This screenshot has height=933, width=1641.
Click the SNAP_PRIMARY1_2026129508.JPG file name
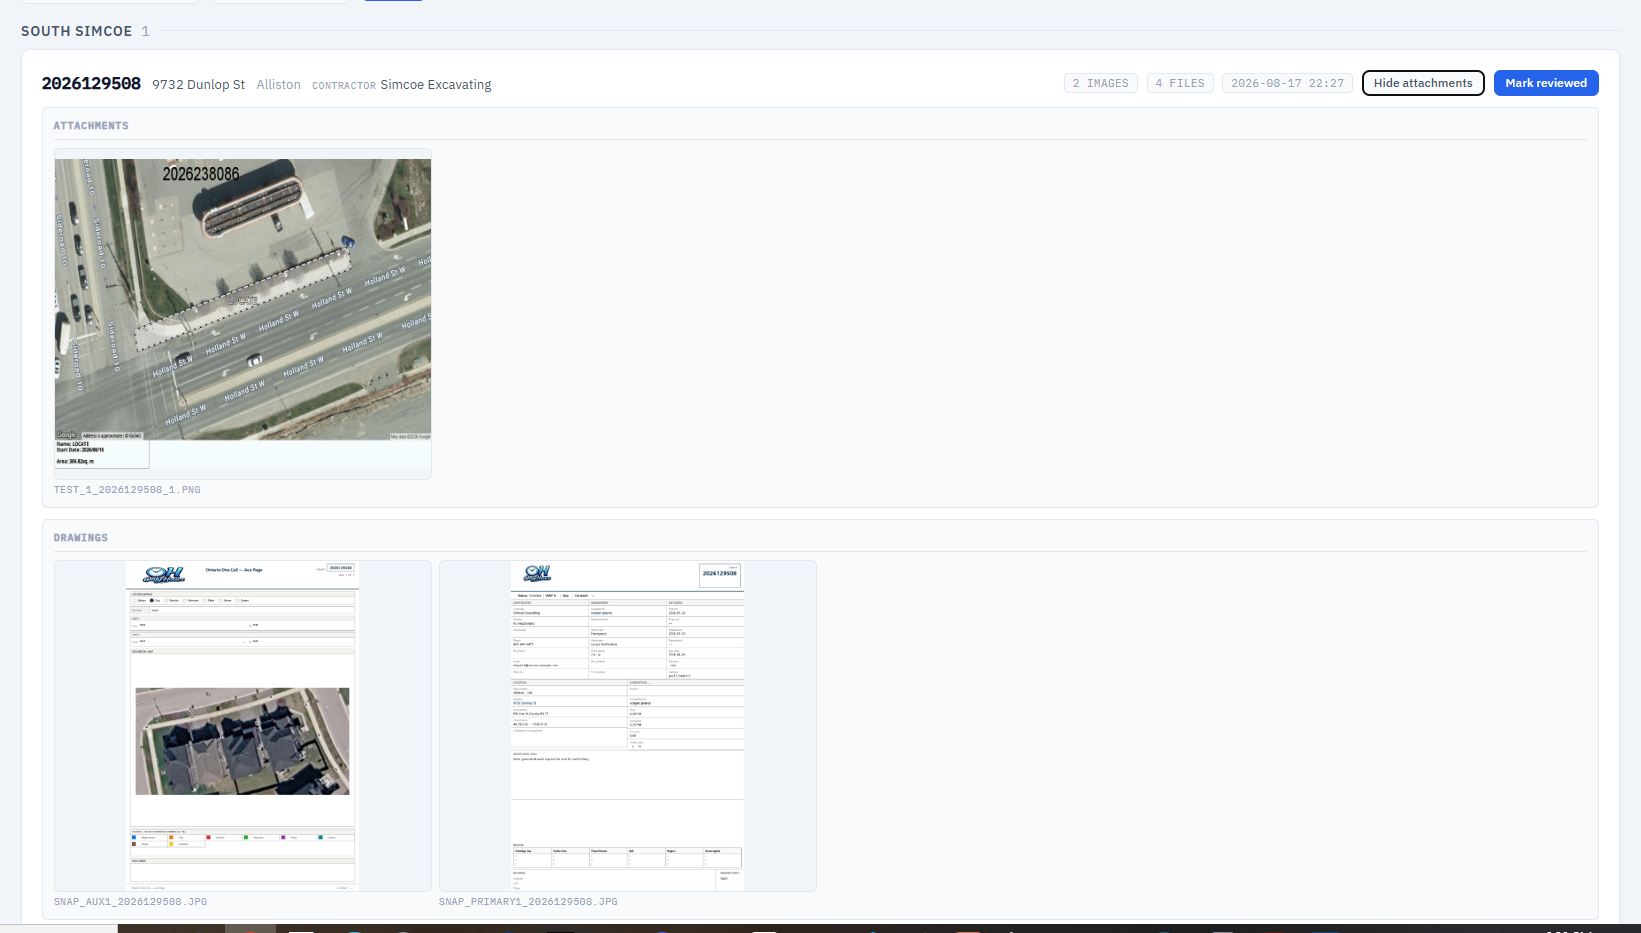(x=528, y=902)
